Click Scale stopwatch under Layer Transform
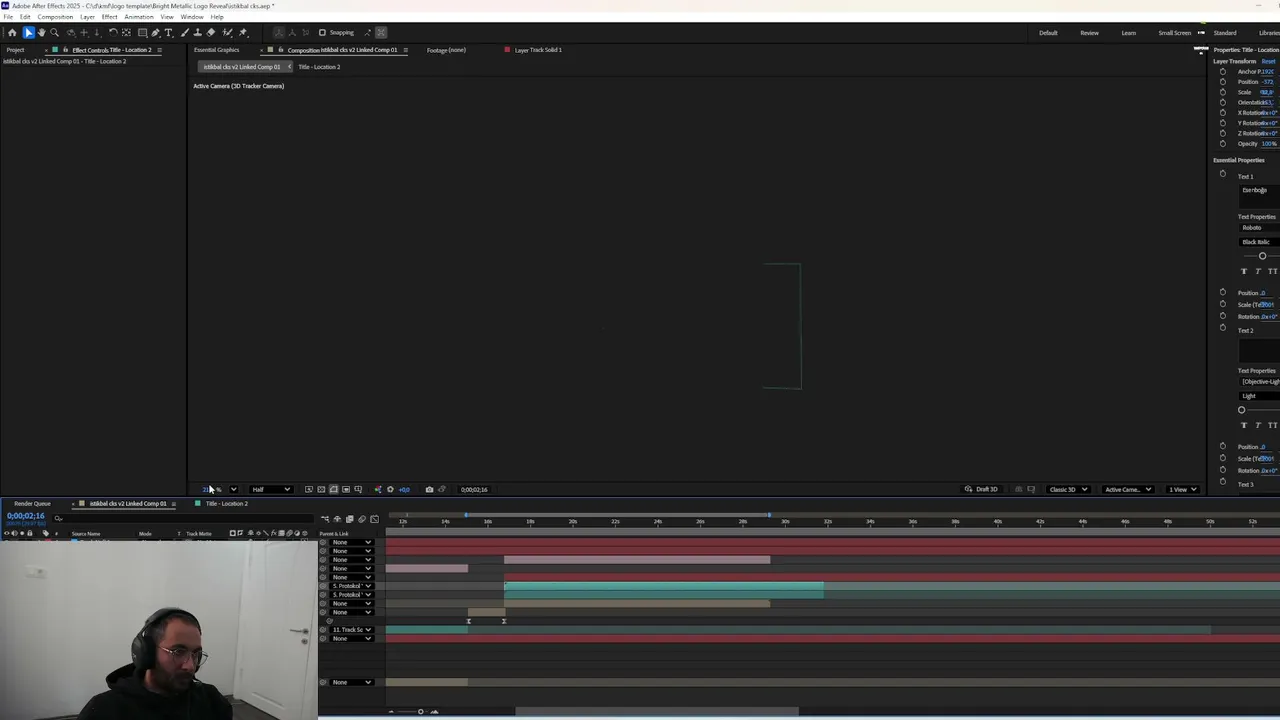The image size is (1280, 720). (1222, 92)
